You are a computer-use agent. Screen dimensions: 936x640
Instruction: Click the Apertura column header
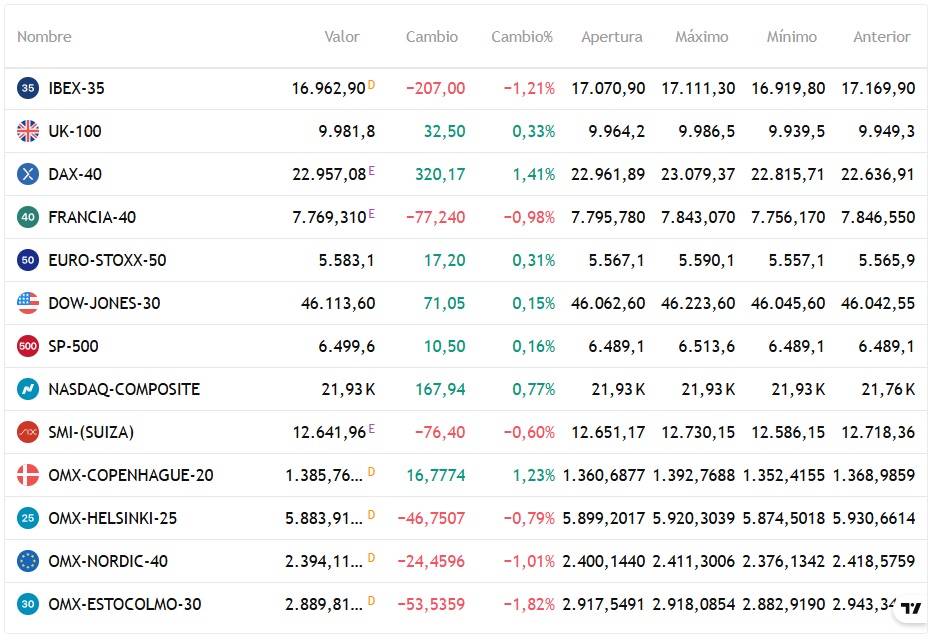coord(612,37)
